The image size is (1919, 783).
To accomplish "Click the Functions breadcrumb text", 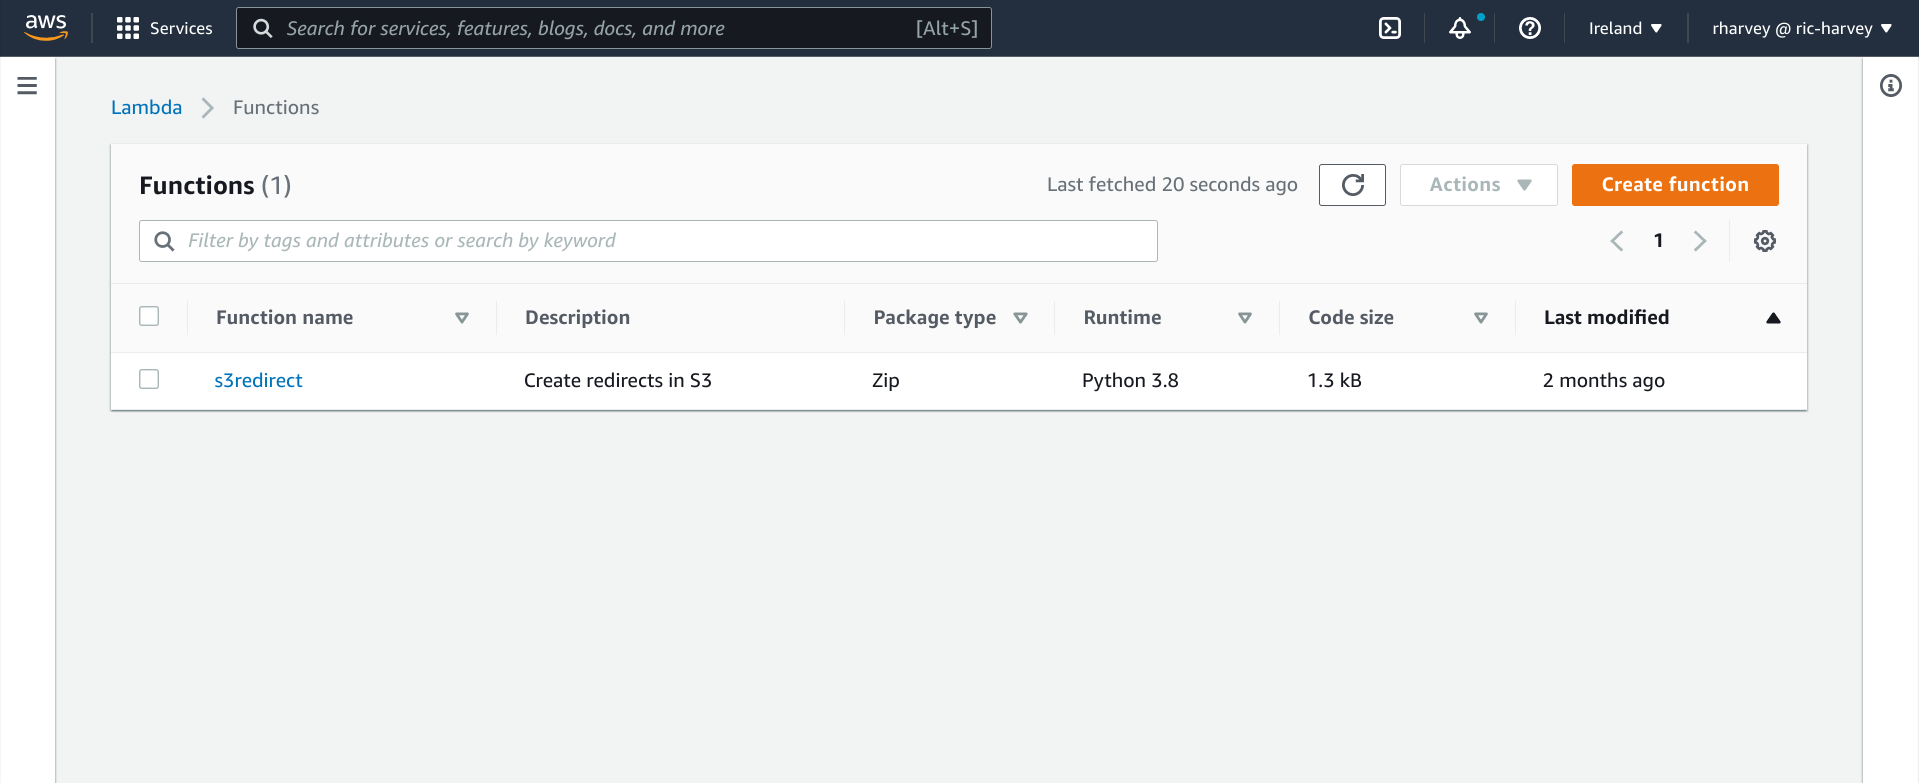I will tap(276, 107).
